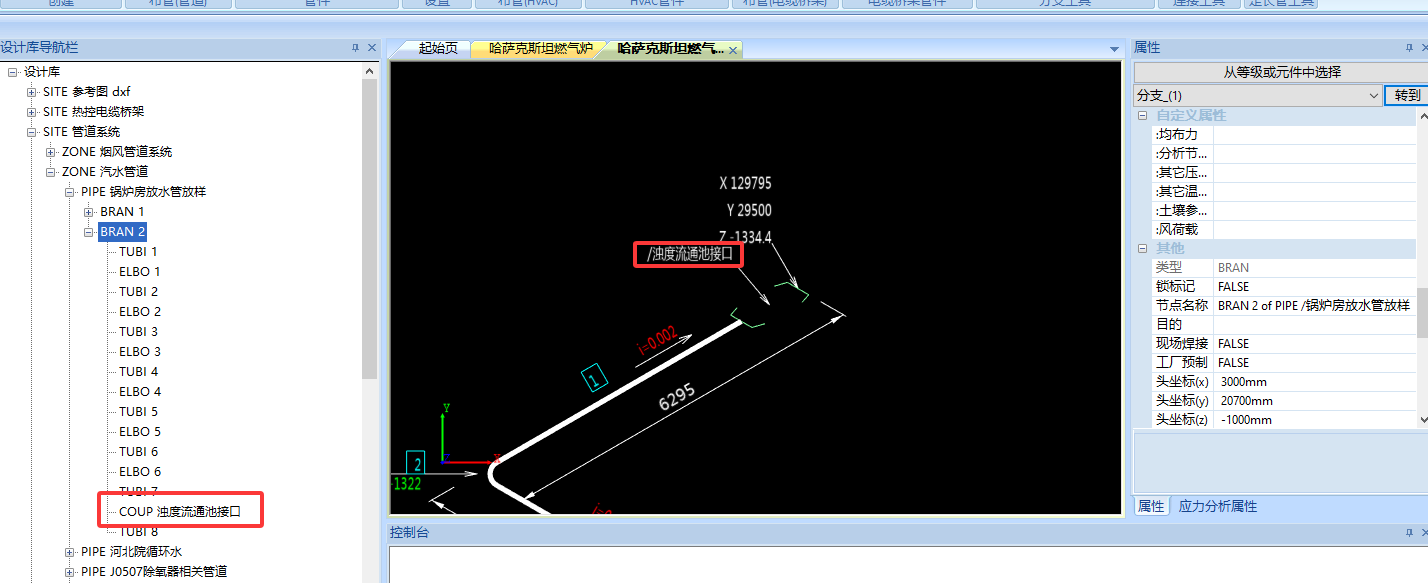Viewport: 1428px width, 583px height.
Task: Expand the BRAN 1 tree node
Action: (89, 212)
